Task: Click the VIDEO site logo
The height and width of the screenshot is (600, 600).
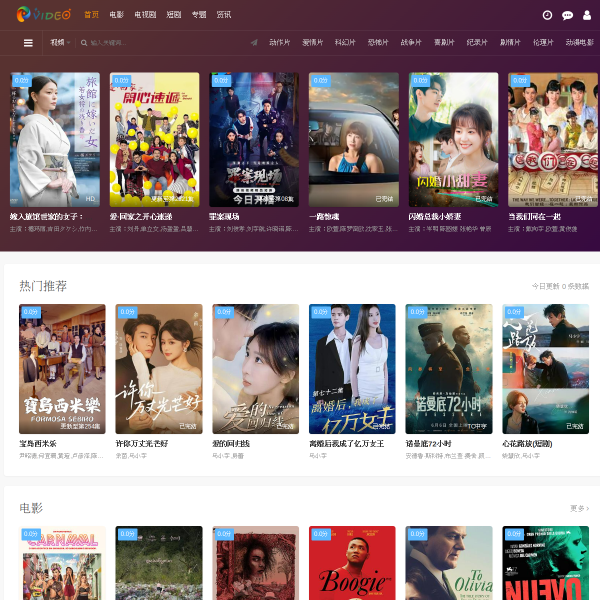Action: tap(44, 15)
